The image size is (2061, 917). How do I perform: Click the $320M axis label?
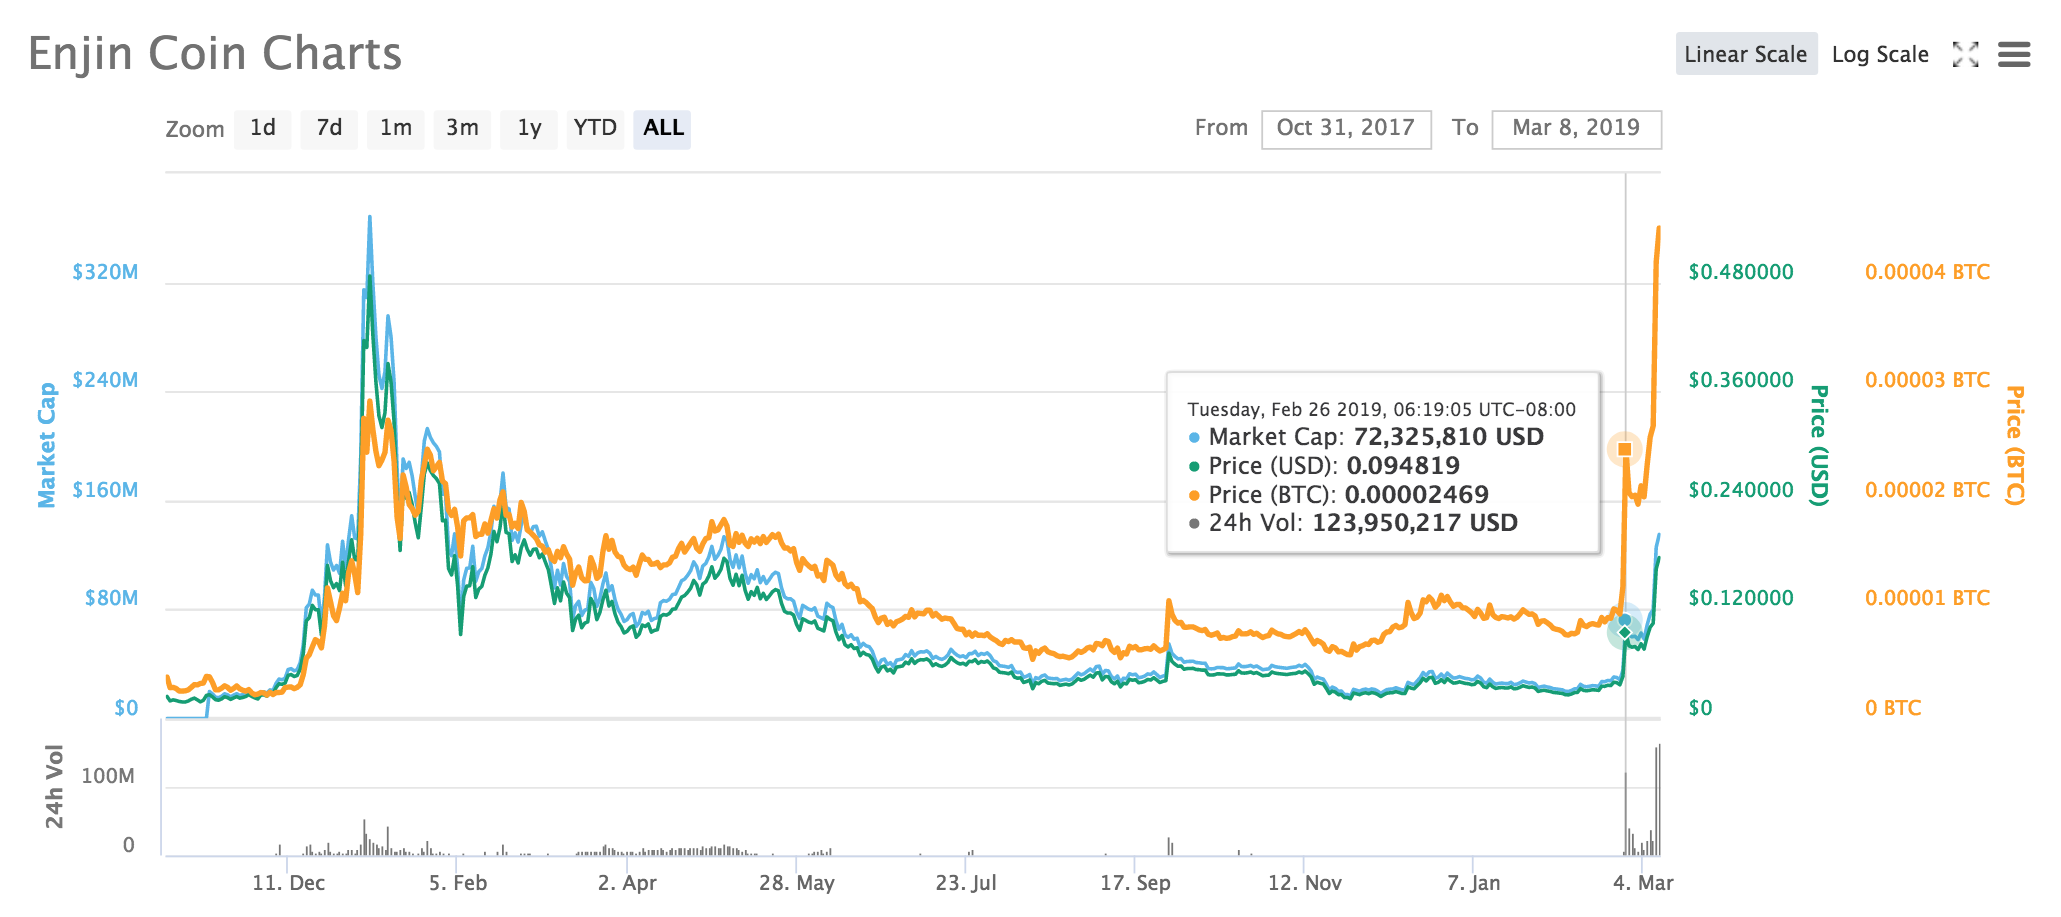(x=105, y=272)
